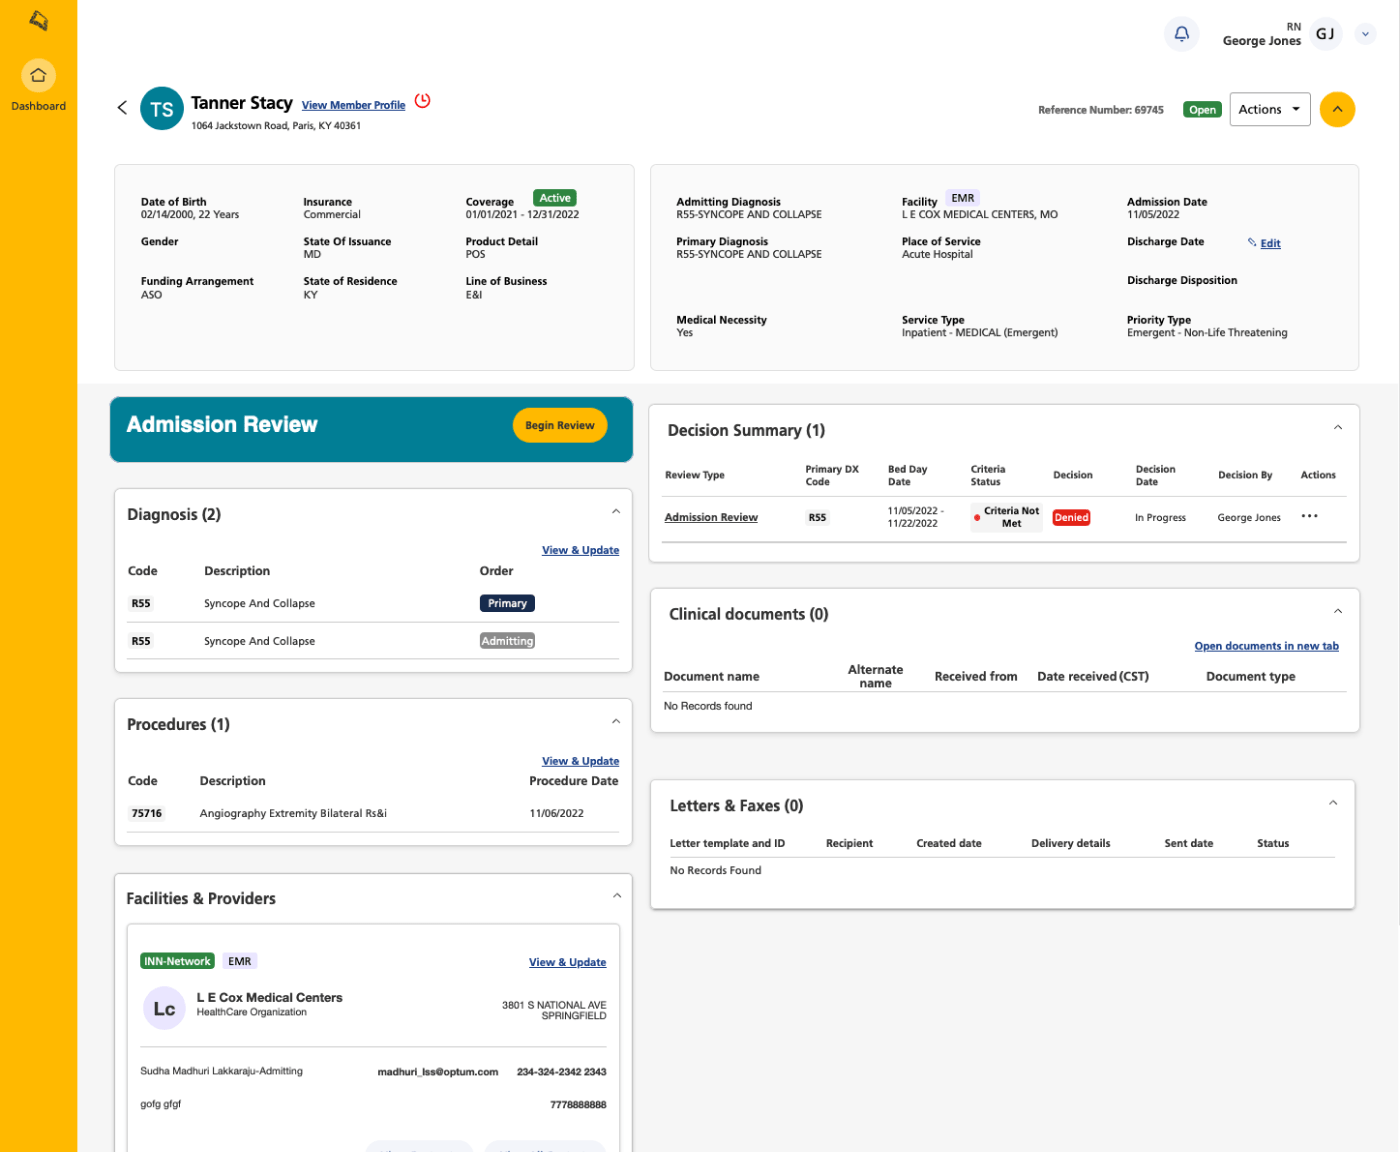This screenshot has width=1400, height=1152.
Task: Click Open documents in new tab link
Action: (1266, 646)
